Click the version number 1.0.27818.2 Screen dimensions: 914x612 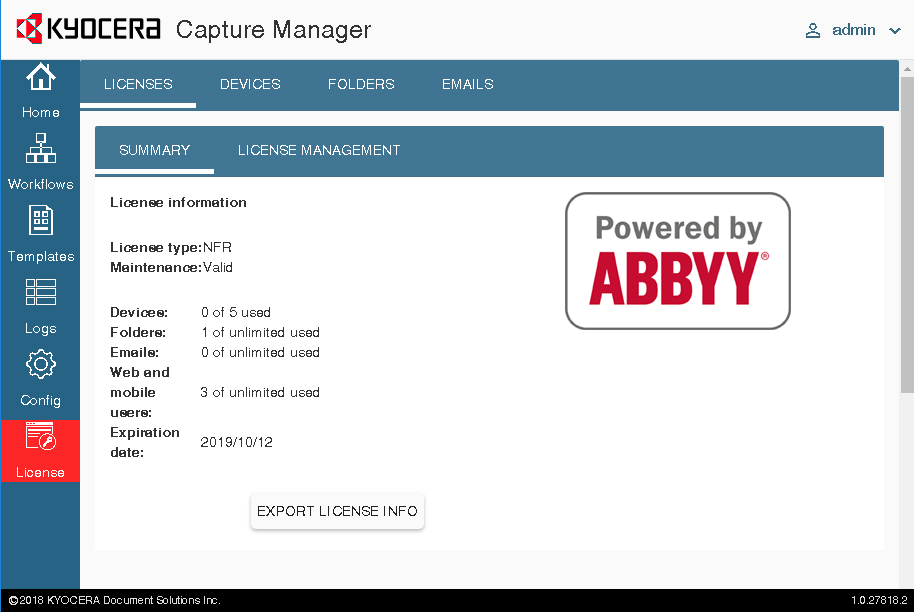(879, 600)
